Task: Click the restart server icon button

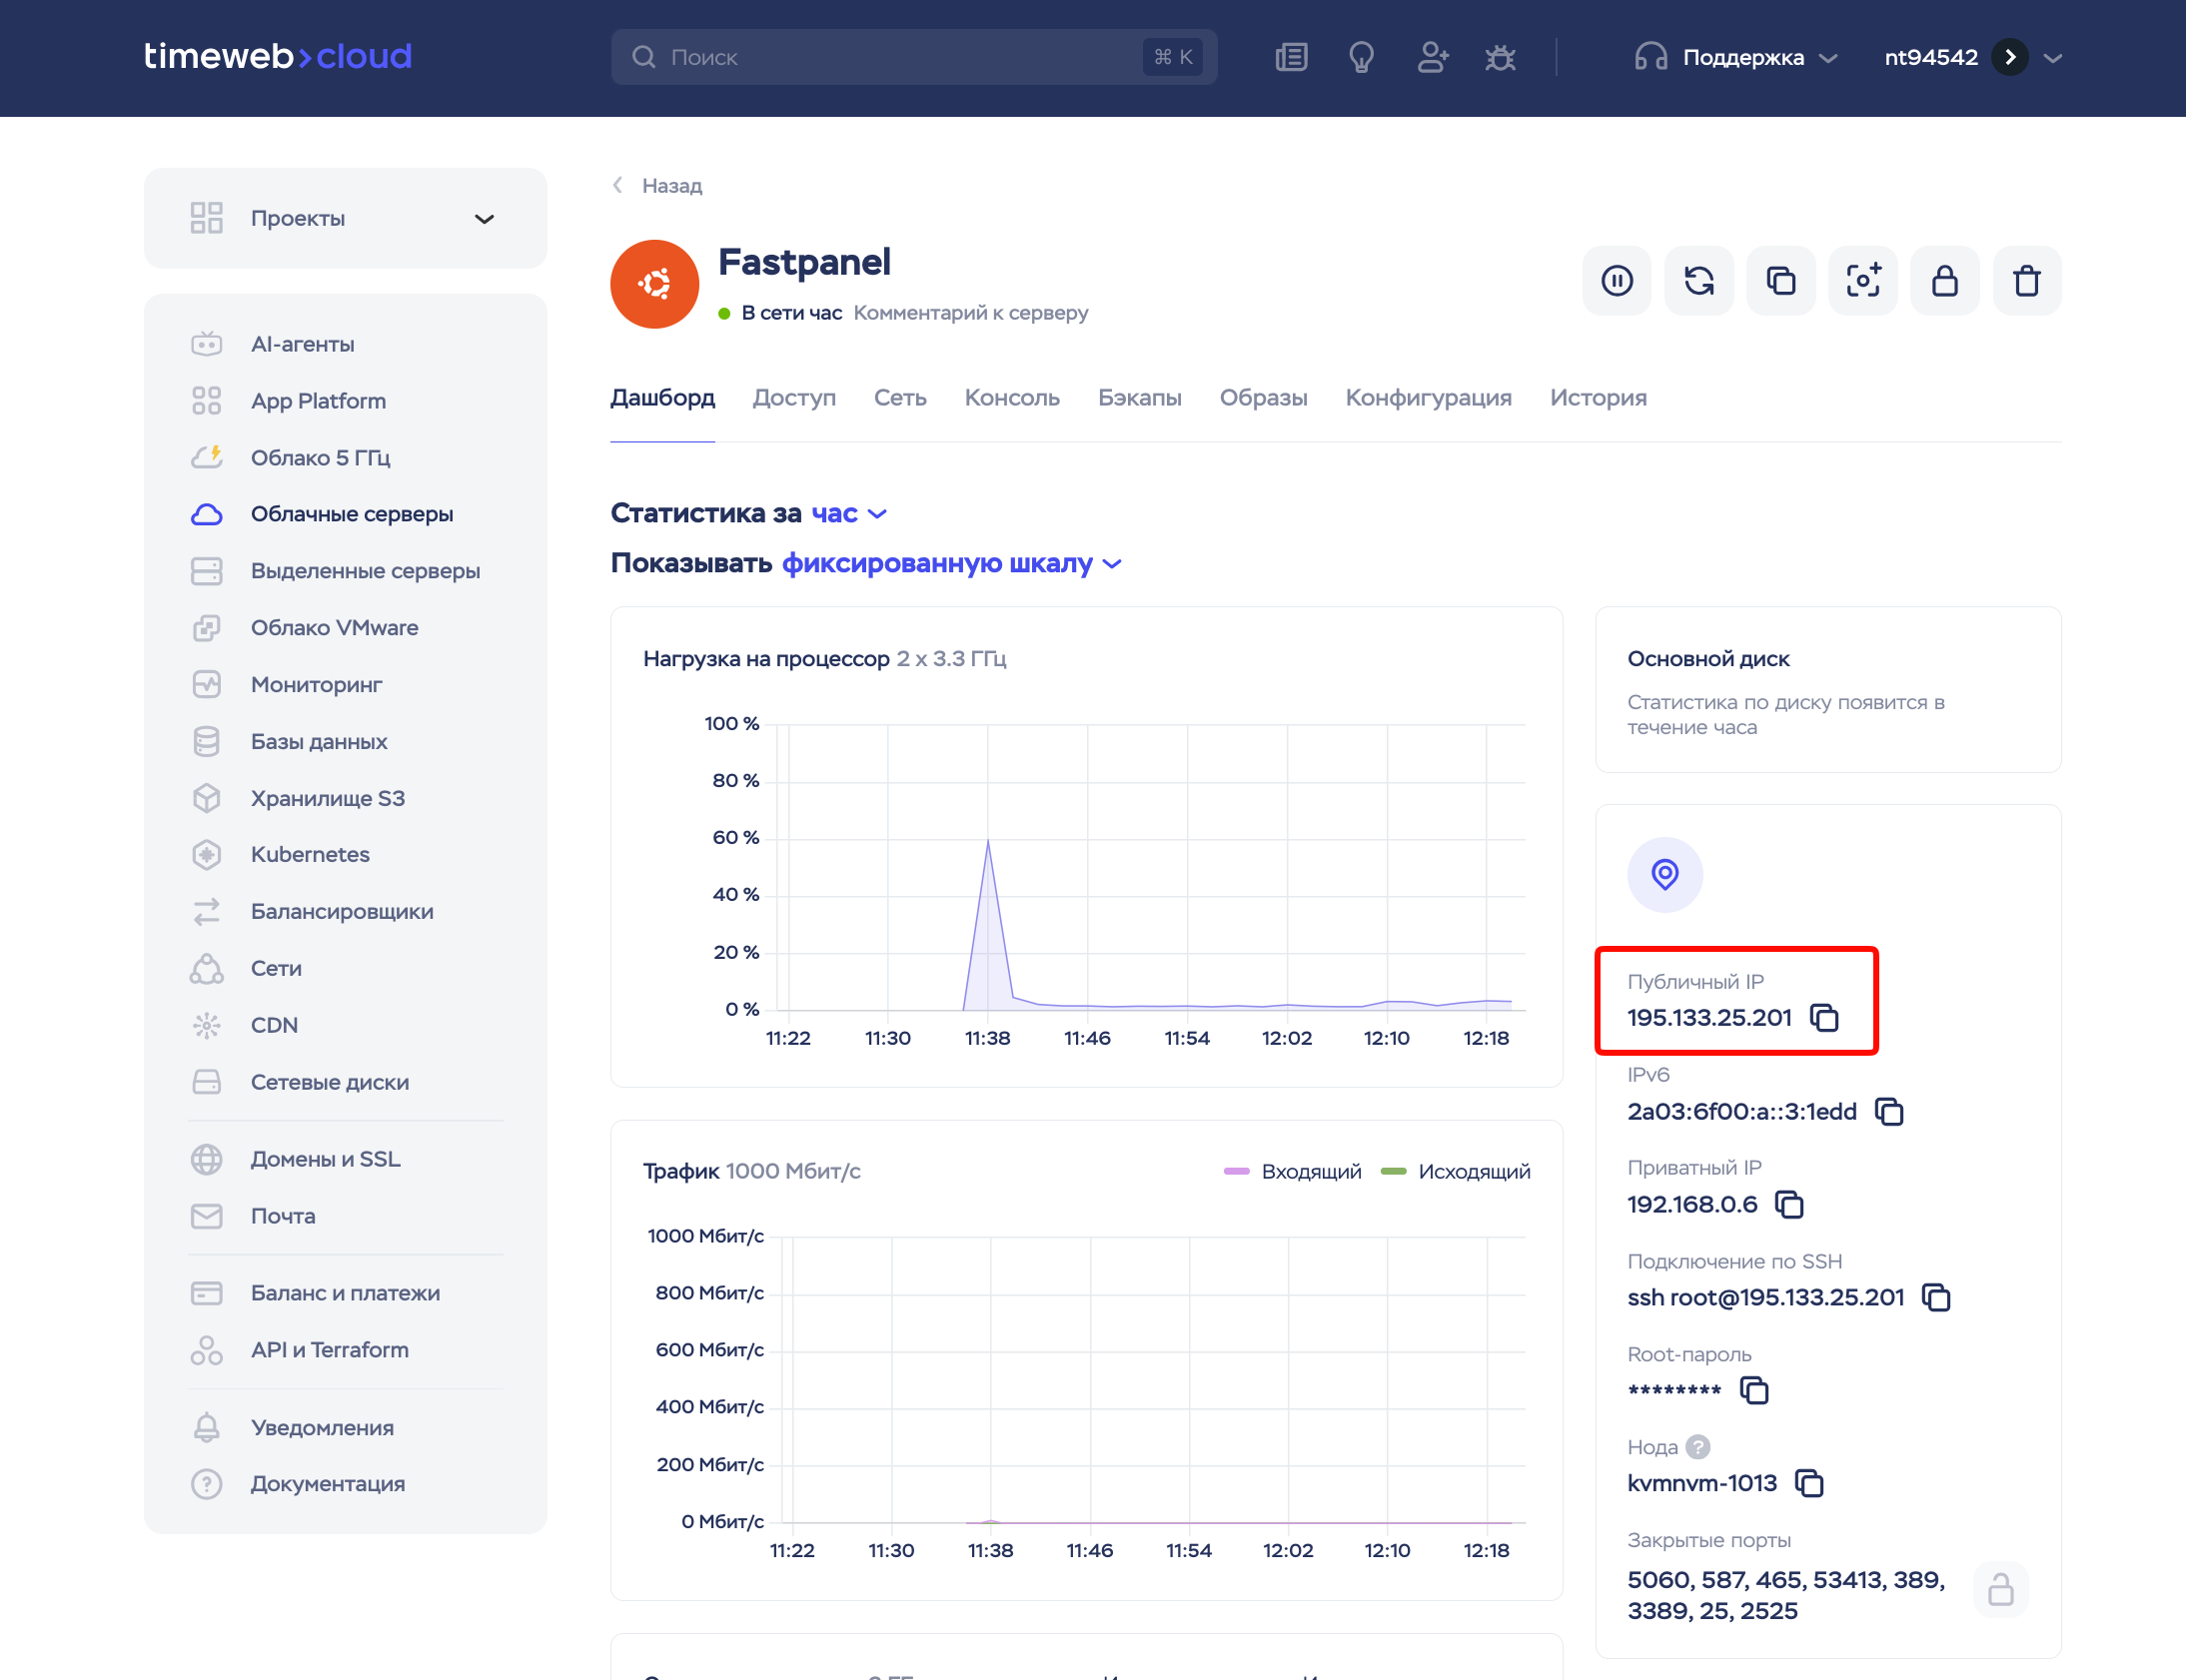Action: pyautogui.click(x=1698, y=281)
